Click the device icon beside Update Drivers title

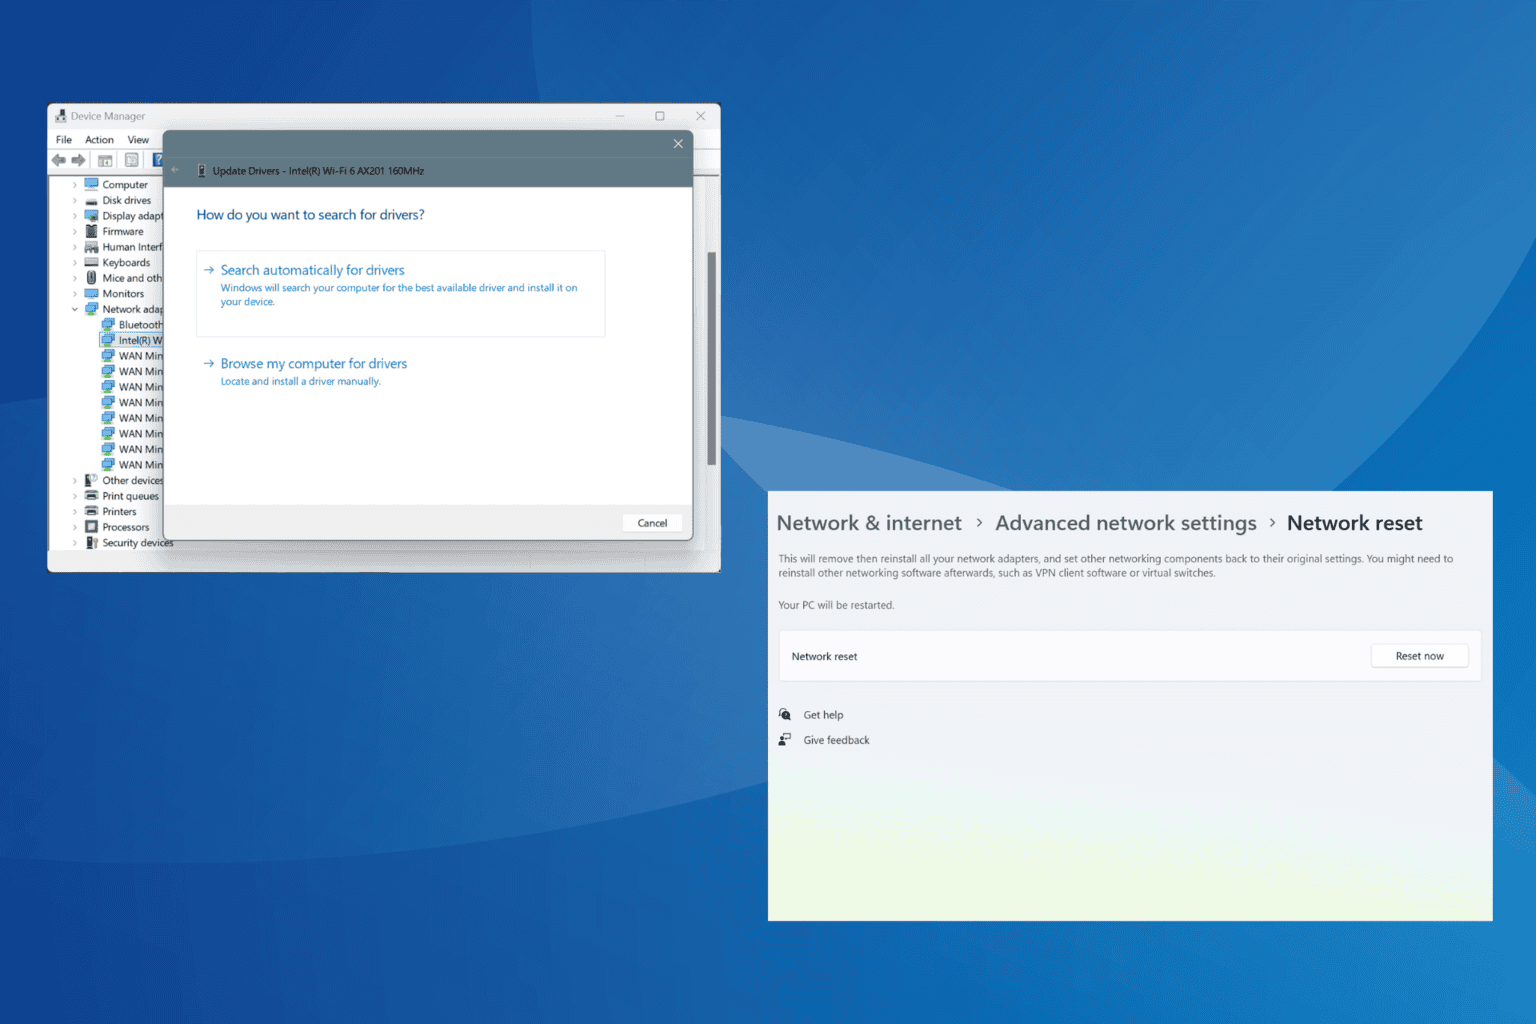[x=201, y=171]
